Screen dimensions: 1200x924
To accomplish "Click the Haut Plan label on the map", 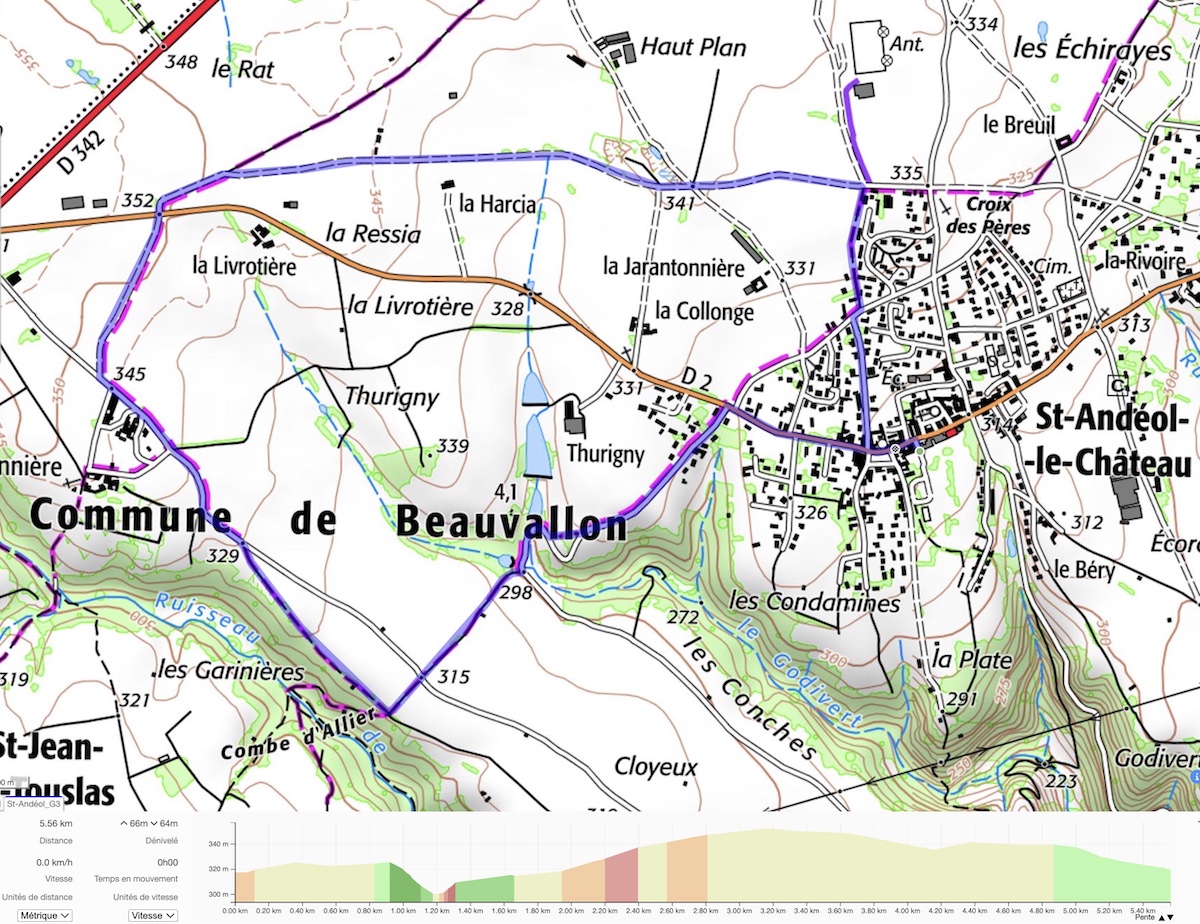I will pos(693,47).
